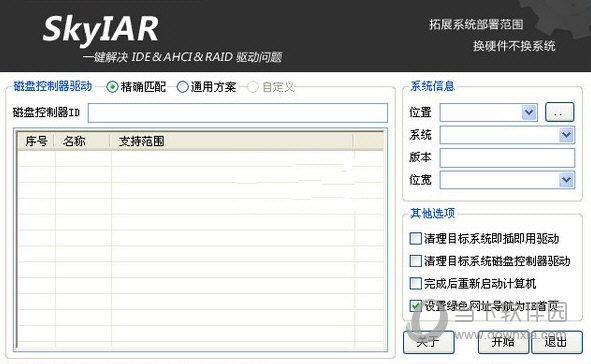Screen dimensions: 591x364
Task: Click the 名称 column header
Action: [83, 141]
